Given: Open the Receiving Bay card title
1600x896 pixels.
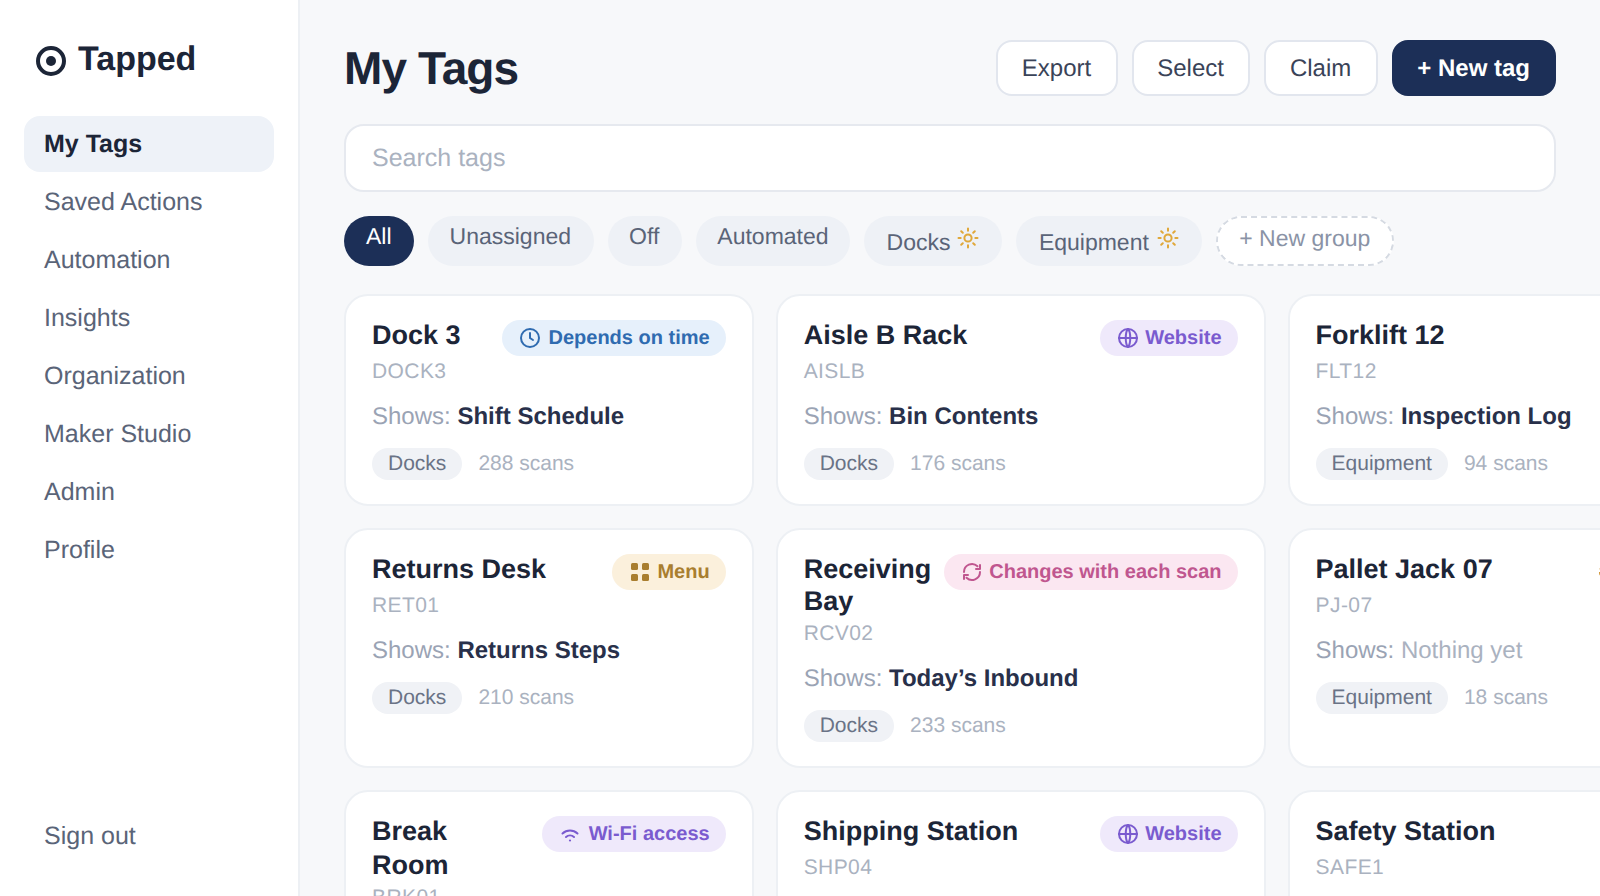Looking at the screenshot, I should tap(867, 585).
